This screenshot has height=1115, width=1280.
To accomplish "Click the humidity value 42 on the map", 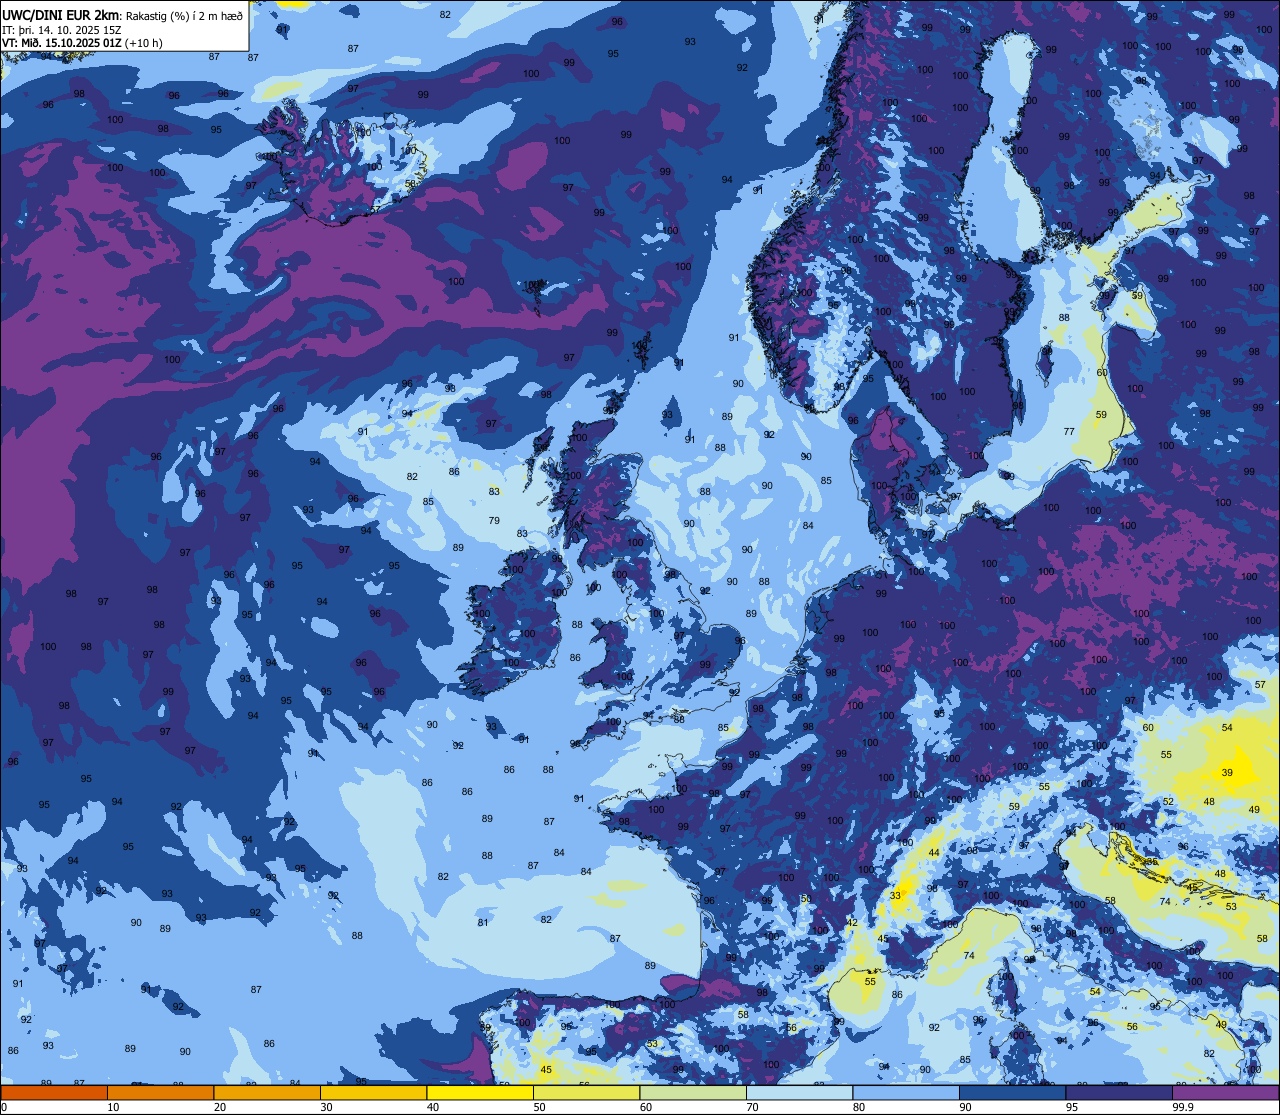I will coord(853,922).
